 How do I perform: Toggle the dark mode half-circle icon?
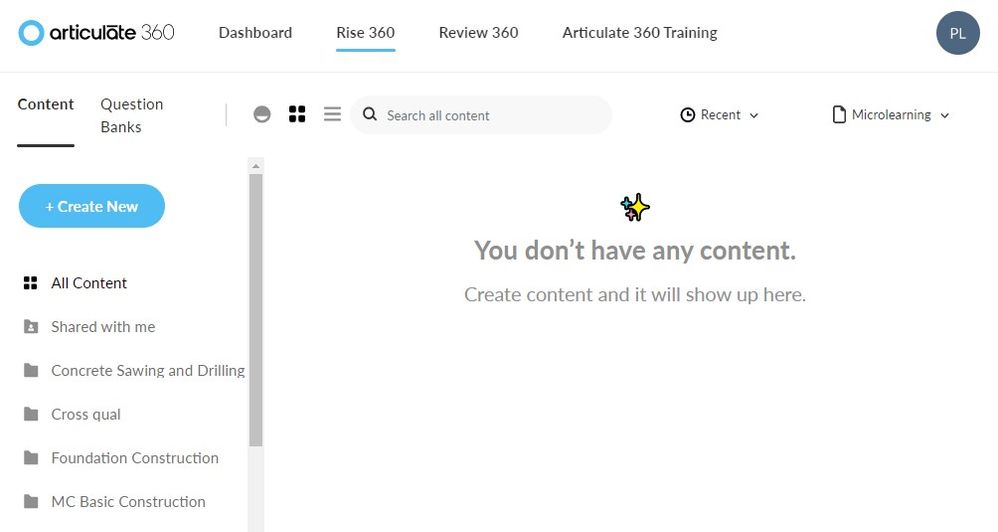pos(262,115)
